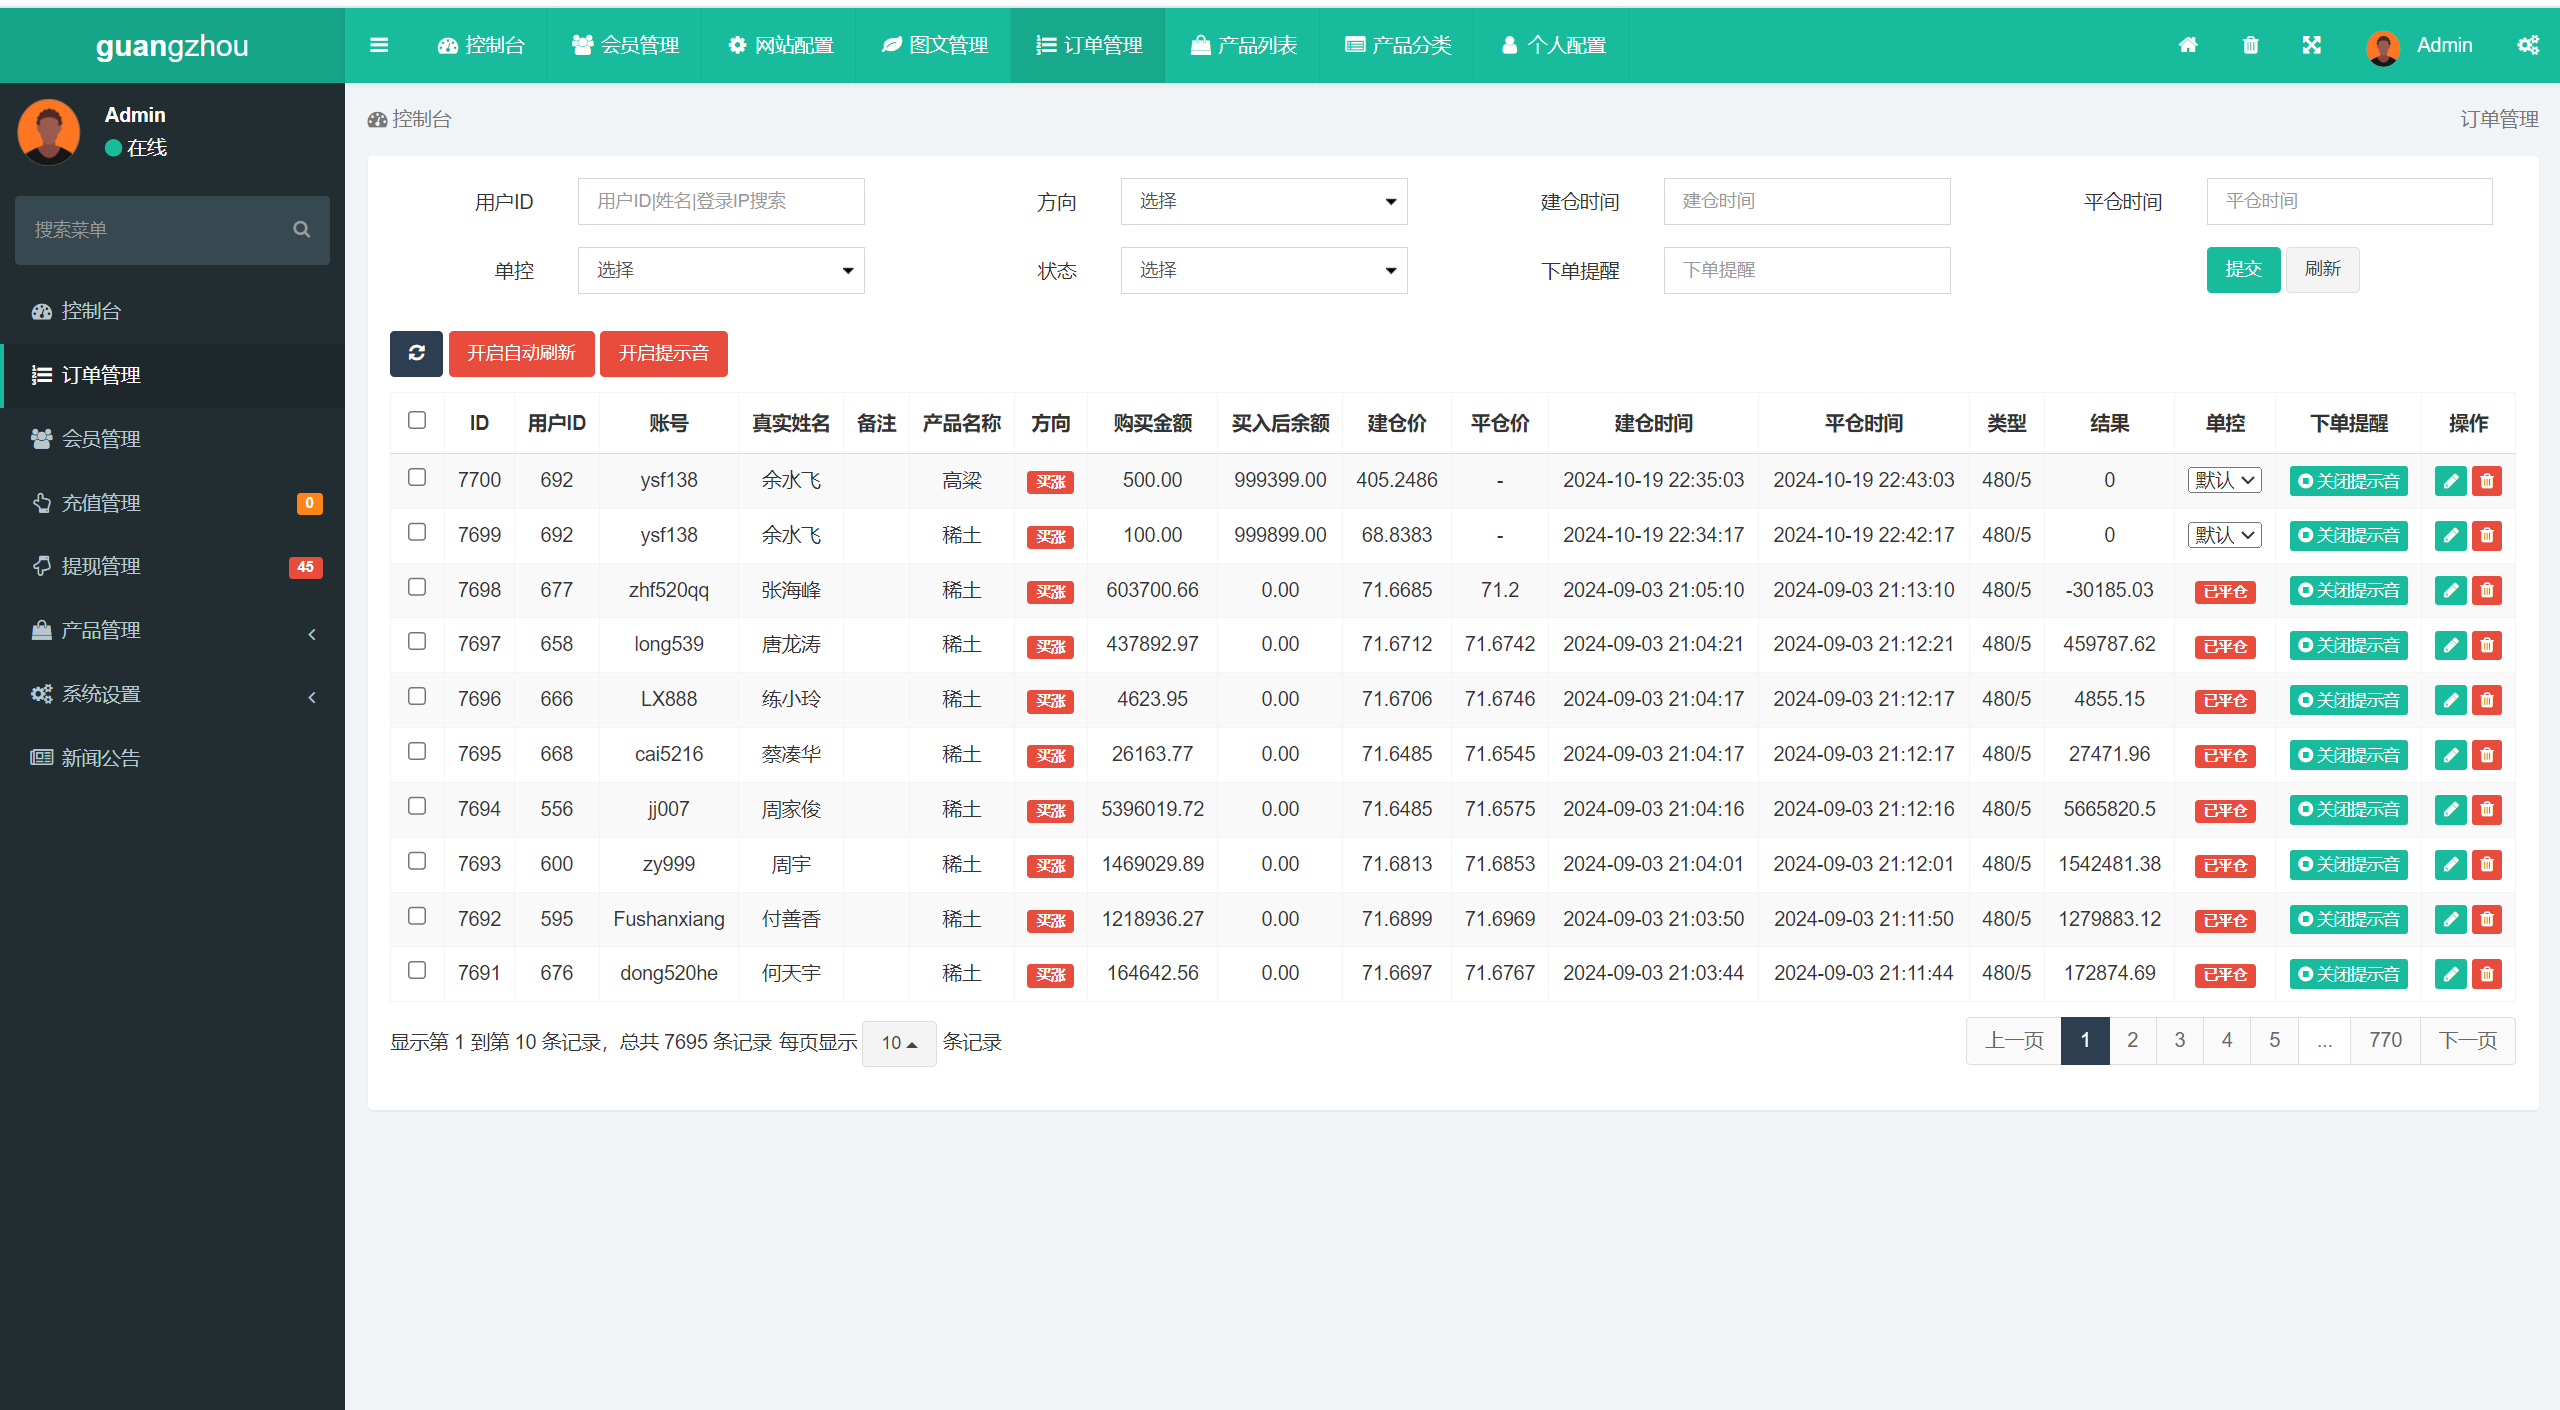The width and height of the screenshot is (2560, 1410).
Task: Open the 订单管理 top navigation tab
Action: coord(1092,43)
